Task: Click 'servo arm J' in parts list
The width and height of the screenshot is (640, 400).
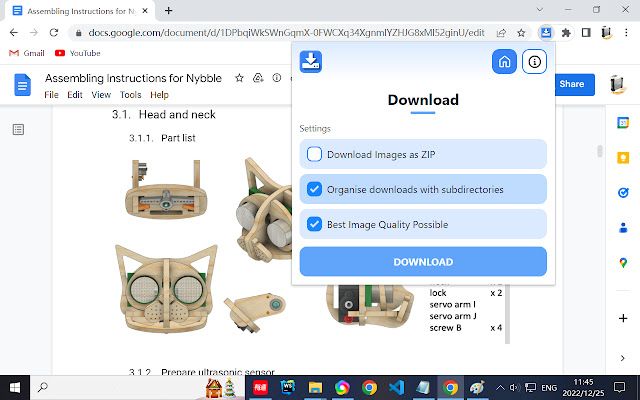Action: 453,316
